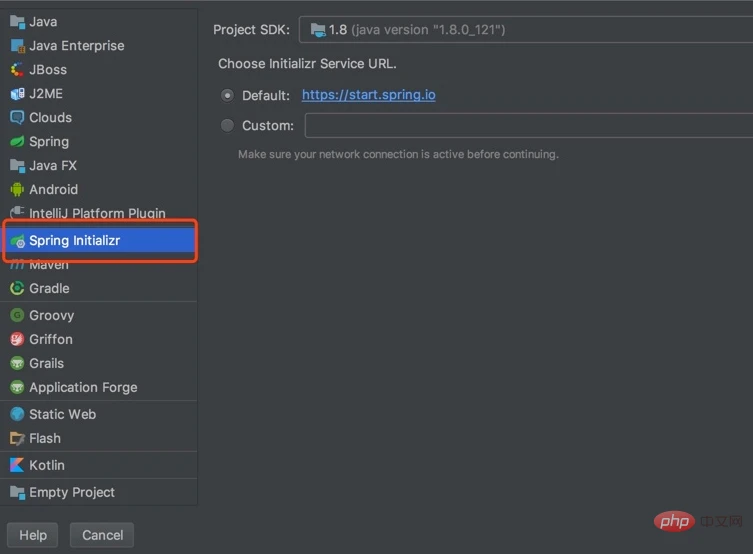The image size is (753, 554).
Task: Click the Java folder icon
Action: pos(17,22)
